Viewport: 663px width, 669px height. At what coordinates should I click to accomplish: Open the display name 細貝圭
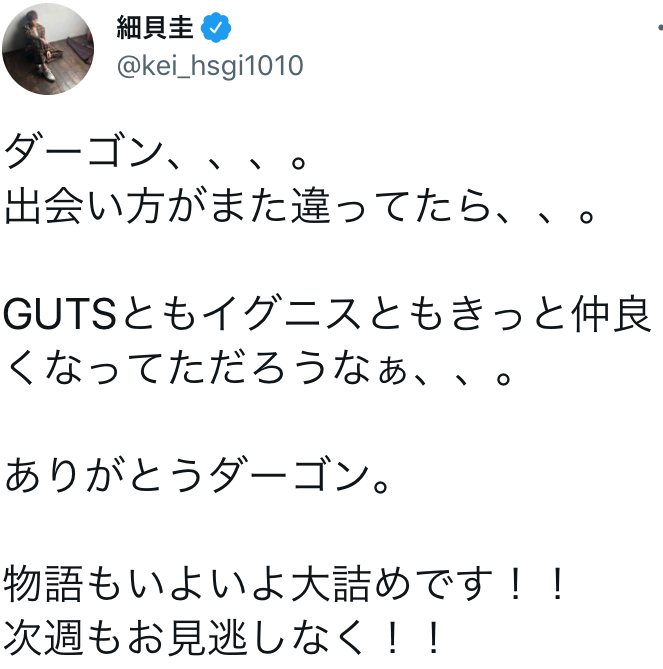point(155,27)
